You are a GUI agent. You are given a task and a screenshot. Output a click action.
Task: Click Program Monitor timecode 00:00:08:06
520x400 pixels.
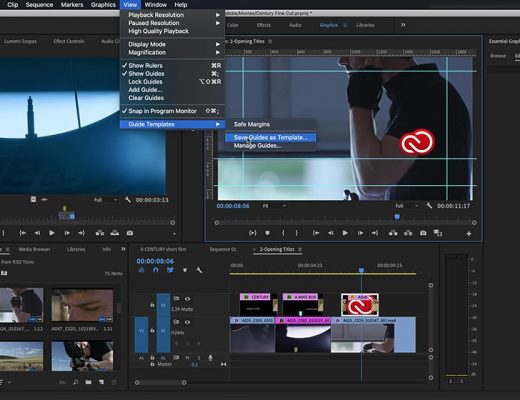pyautogui.click(x=233, y=206)
